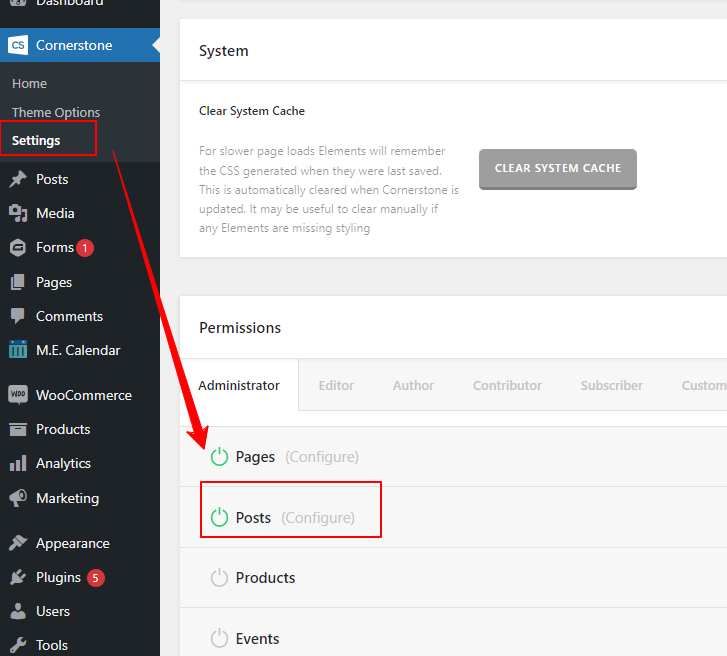
Task: Click the Media icon in sidebar
Action: coord(18,213)
